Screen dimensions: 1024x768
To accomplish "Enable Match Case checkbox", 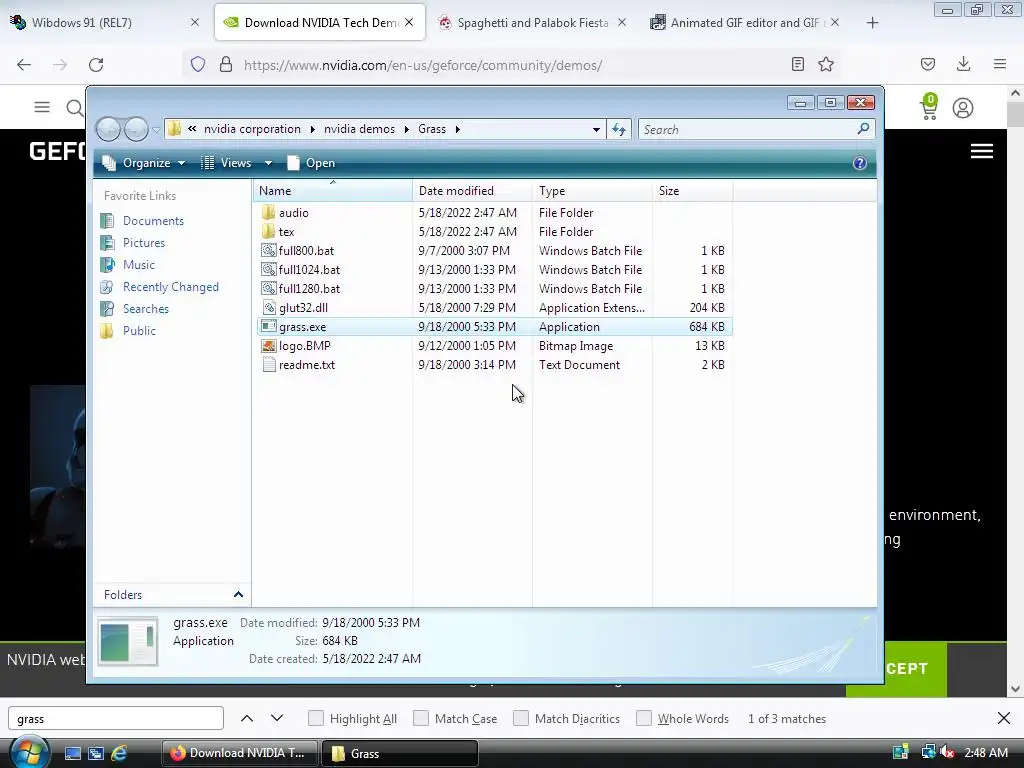I will [x=421, y=718].
